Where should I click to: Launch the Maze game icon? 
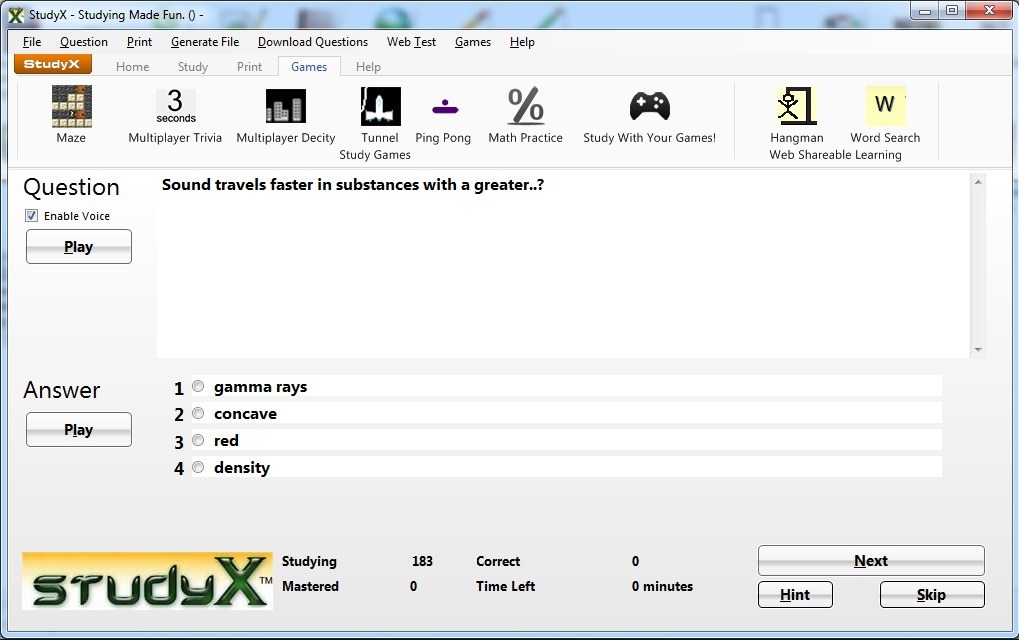[x=71, y=107]
